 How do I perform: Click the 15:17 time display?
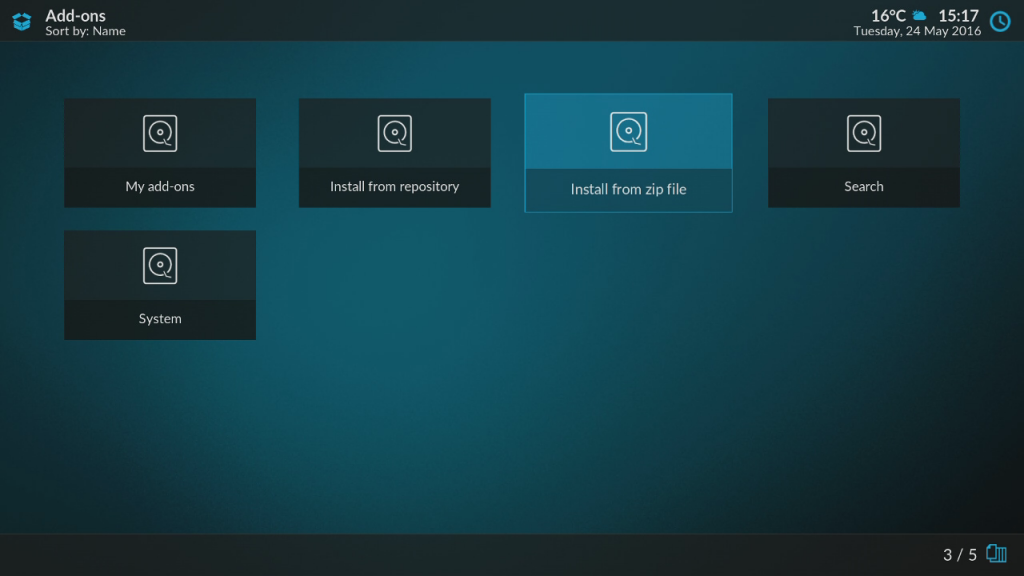point(959,15)
